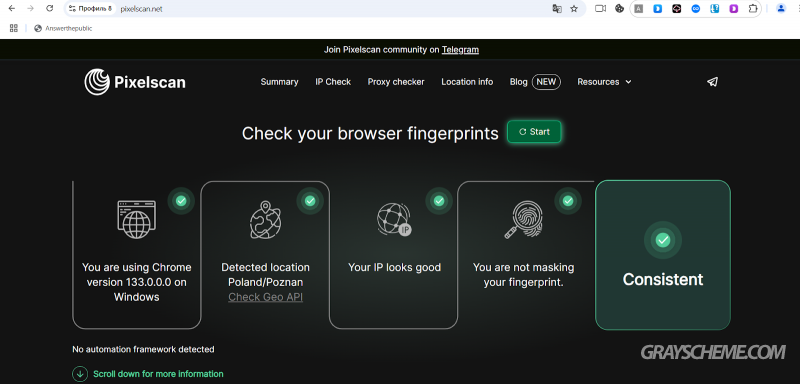The height and width of the screenshot is (384, 800).
Task: Open the Профиль 8 site info chip
Action: 90,9
